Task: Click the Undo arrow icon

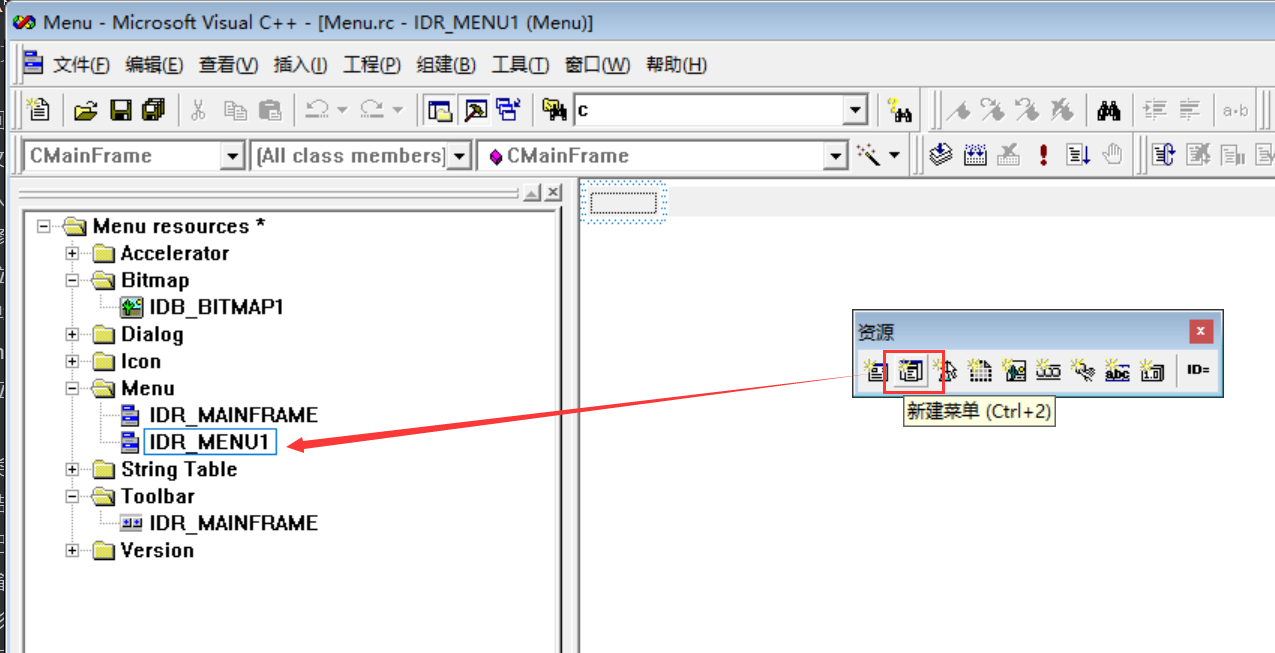Action: 317,110
